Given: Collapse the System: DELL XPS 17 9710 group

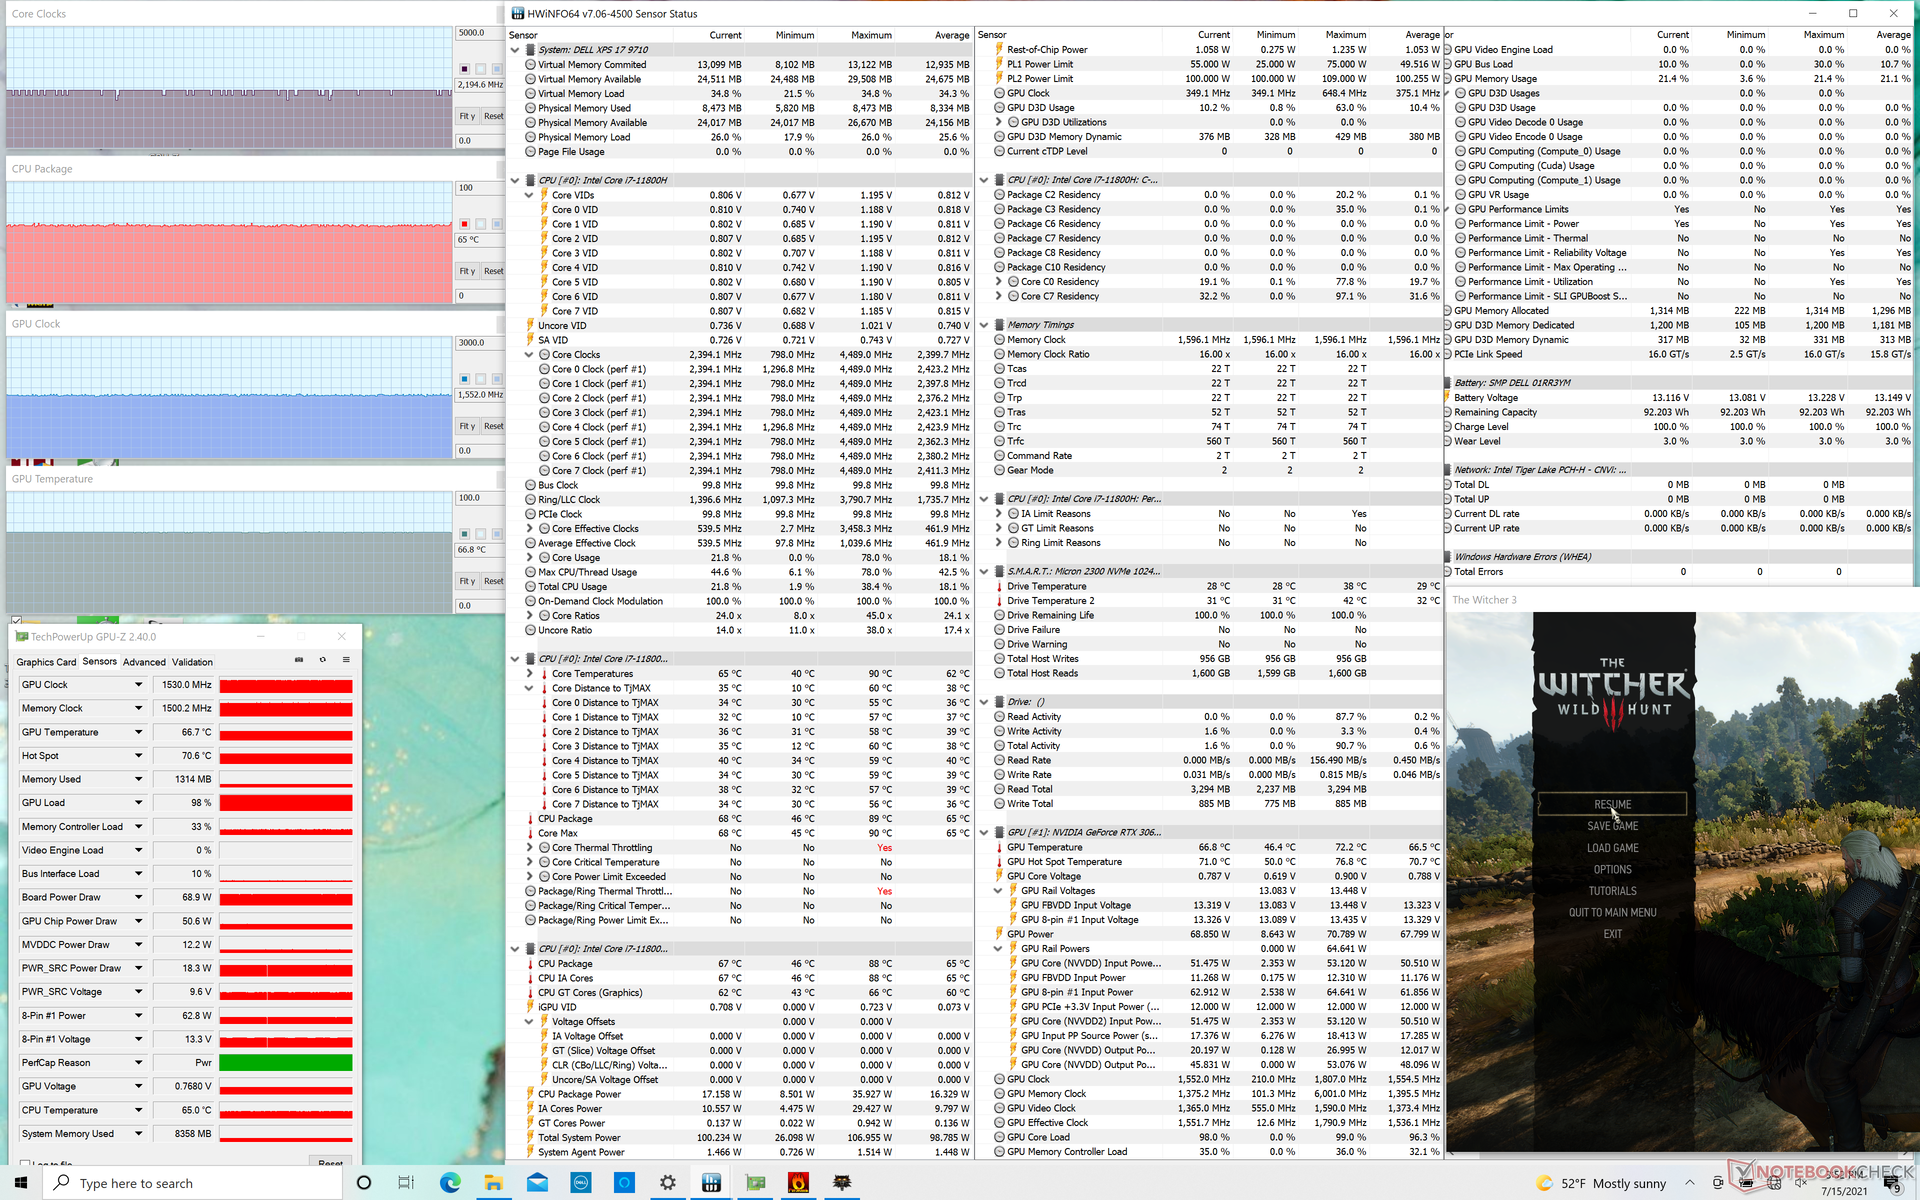Looking at the screenshot, I should click(x=515, y=50).
